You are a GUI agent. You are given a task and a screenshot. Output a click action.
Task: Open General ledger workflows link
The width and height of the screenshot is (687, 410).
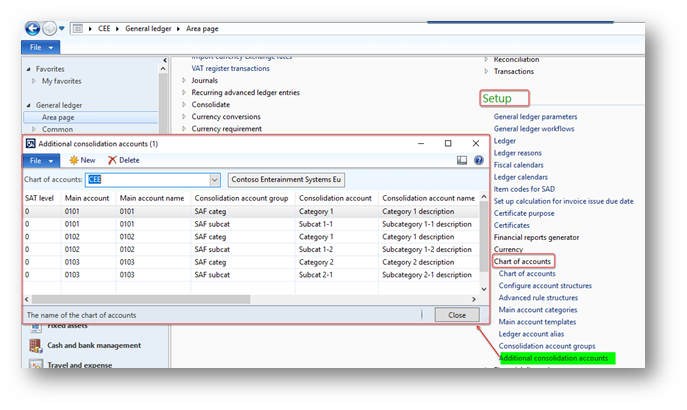pyautogui.click(x=534, y=129)
